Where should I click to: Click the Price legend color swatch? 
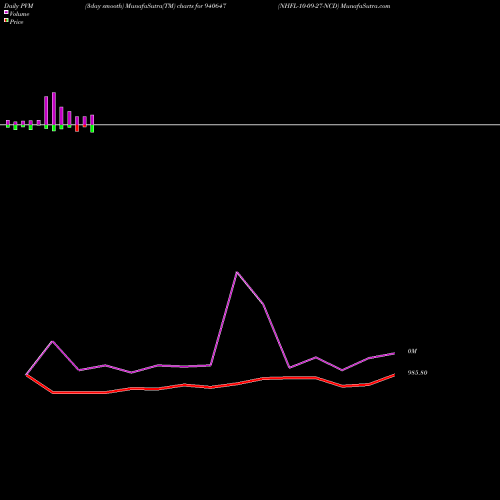[x=6, y=21]
